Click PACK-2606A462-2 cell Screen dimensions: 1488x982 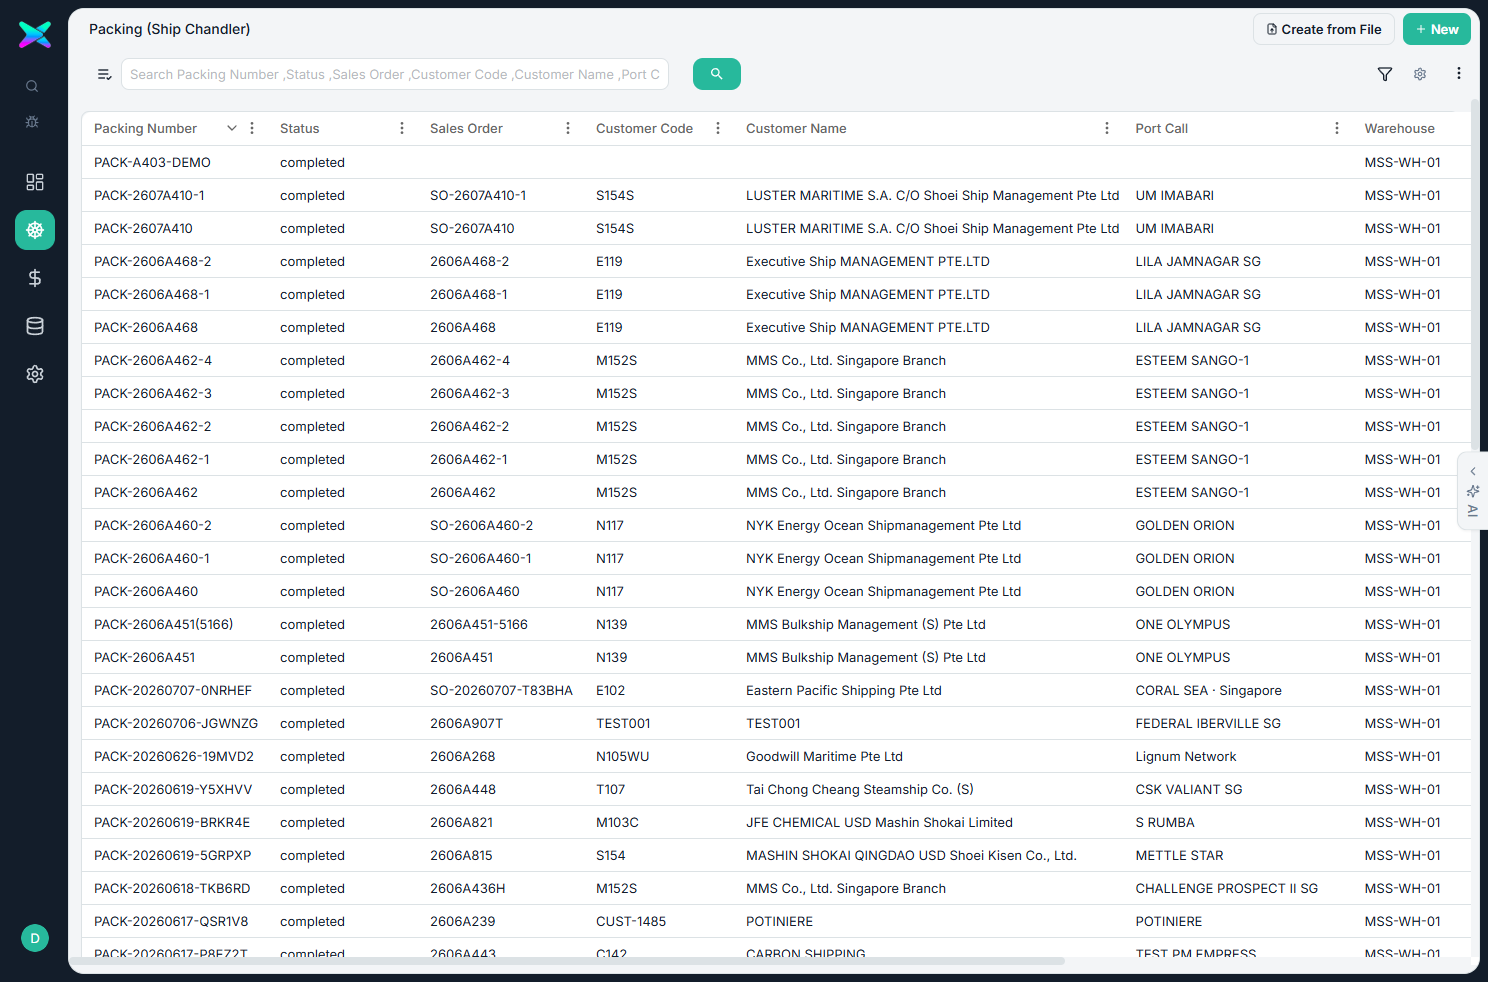[x=153, y=426]
